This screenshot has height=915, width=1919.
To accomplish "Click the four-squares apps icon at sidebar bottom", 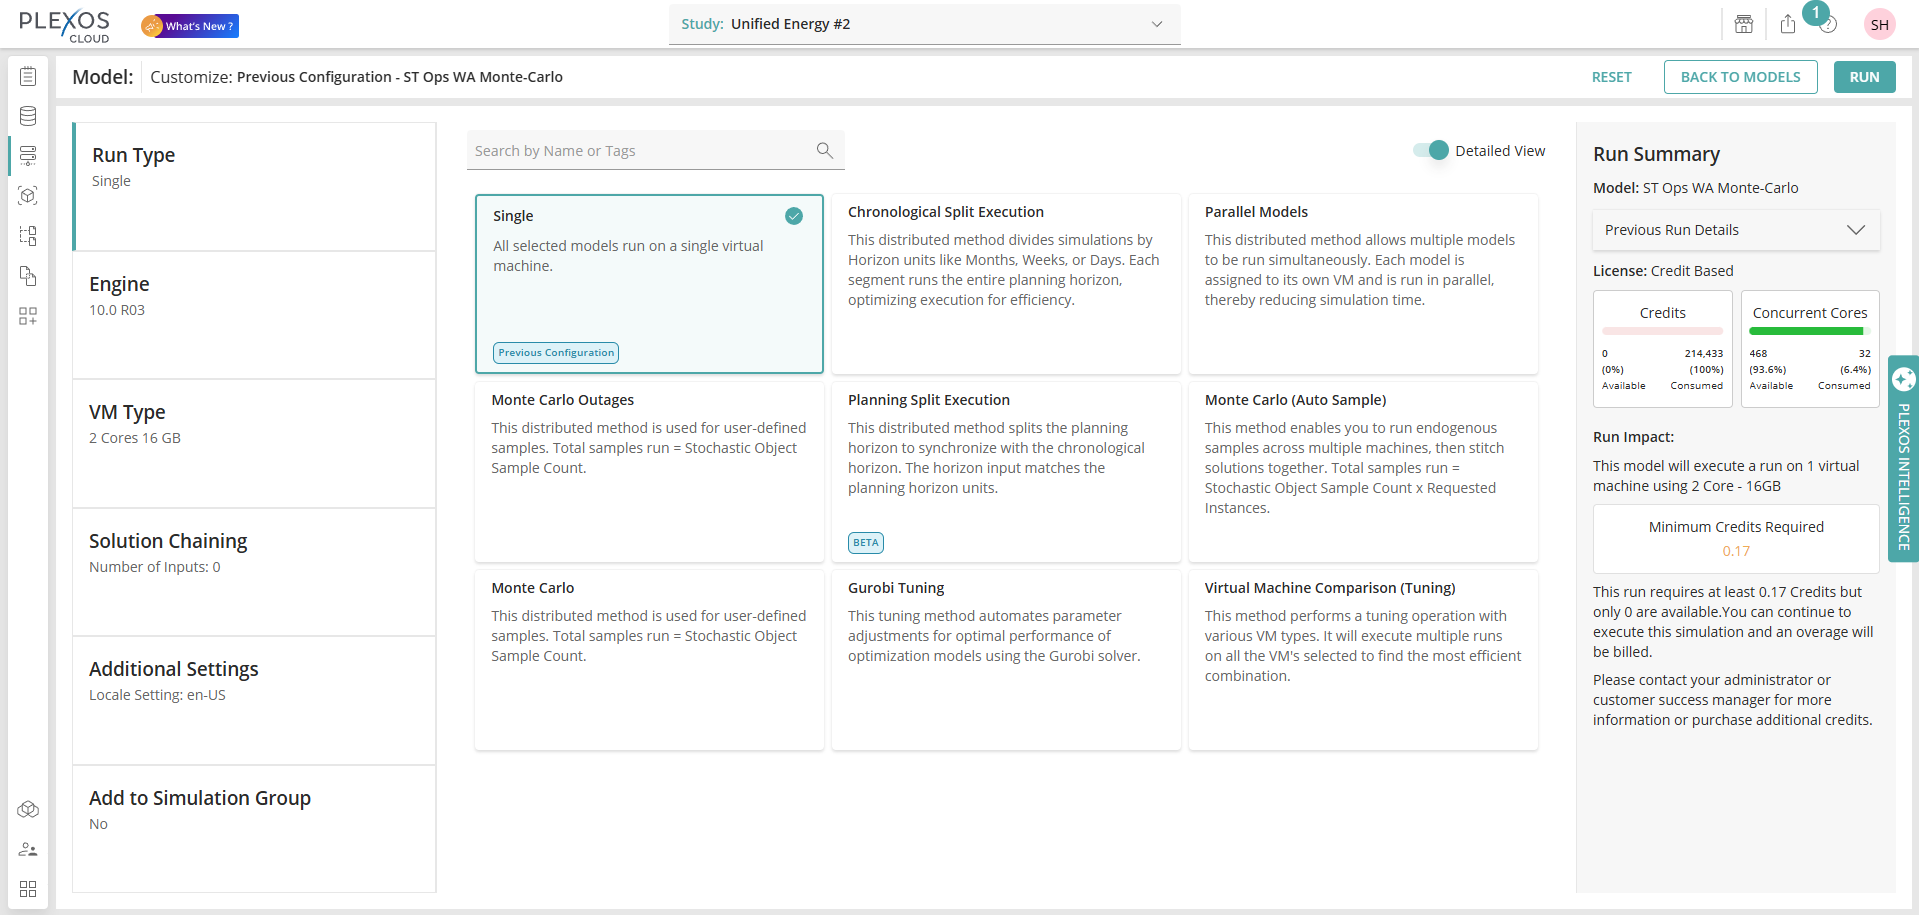I will tap(28, 889).
